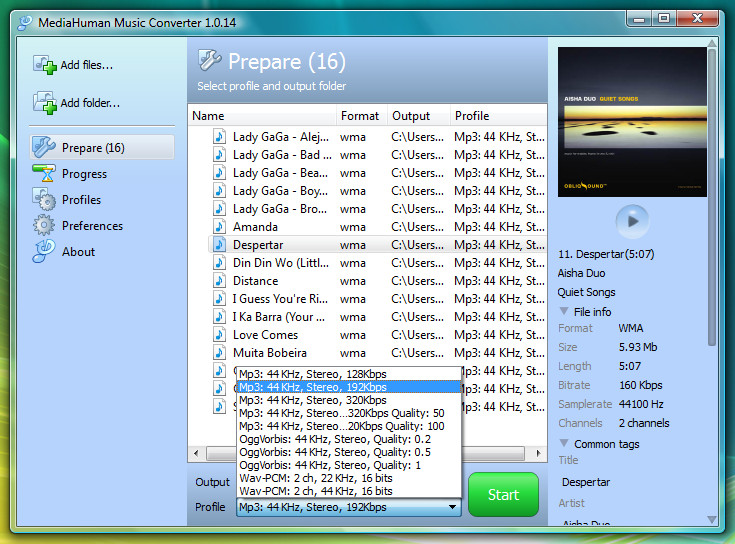This screenshot has width=735, height=544.
Task: Open the Preferences section
Action: pos(92,226)
